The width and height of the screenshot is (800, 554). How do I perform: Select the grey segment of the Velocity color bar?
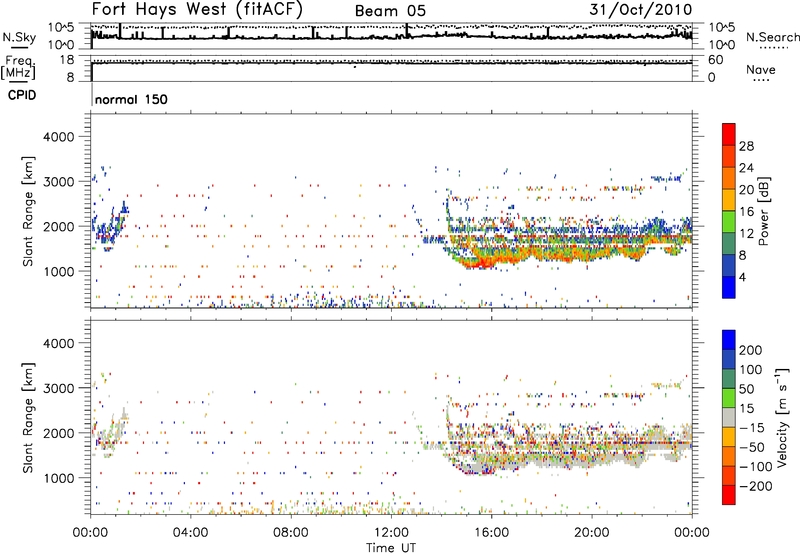[x=729, y=418]
